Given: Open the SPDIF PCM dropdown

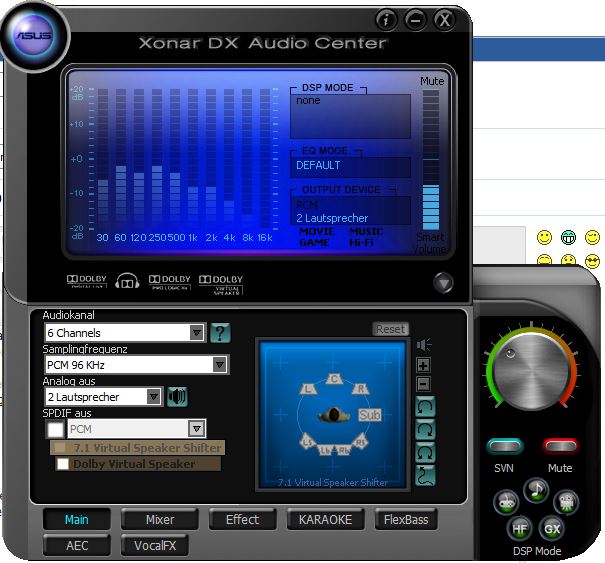Looking at the screenshot, I should click(x=137, y=429).
